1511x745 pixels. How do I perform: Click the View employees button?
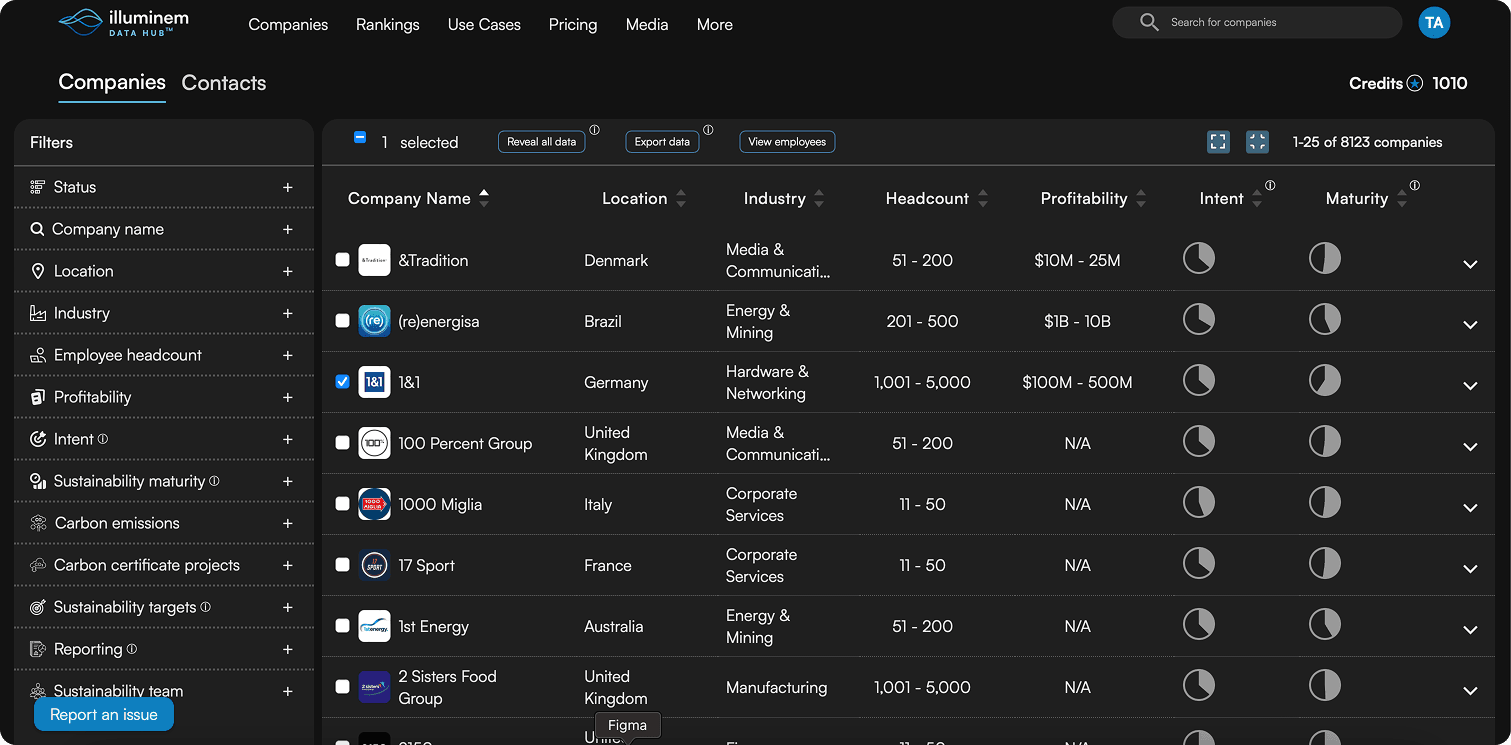(787, 142)
